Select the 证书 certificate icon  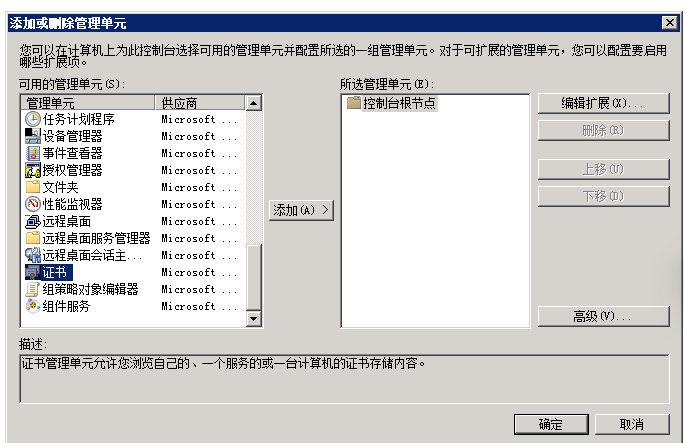[33, 272]
